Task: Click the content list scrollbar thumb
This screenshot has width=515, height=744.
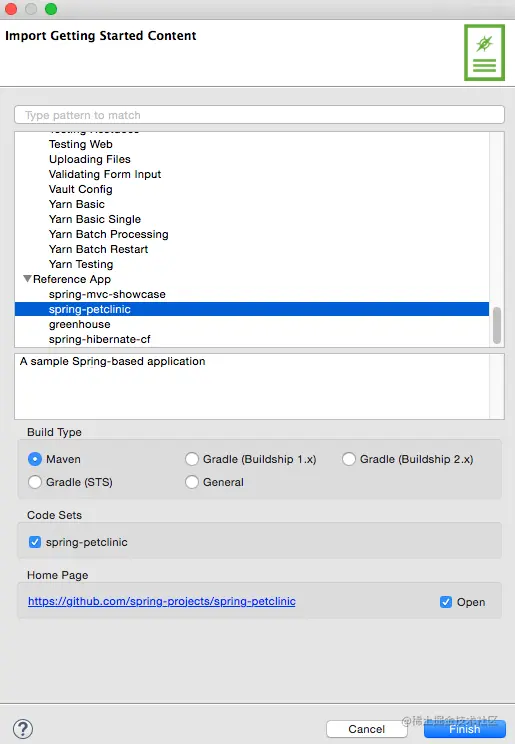Action: [497, 326]
